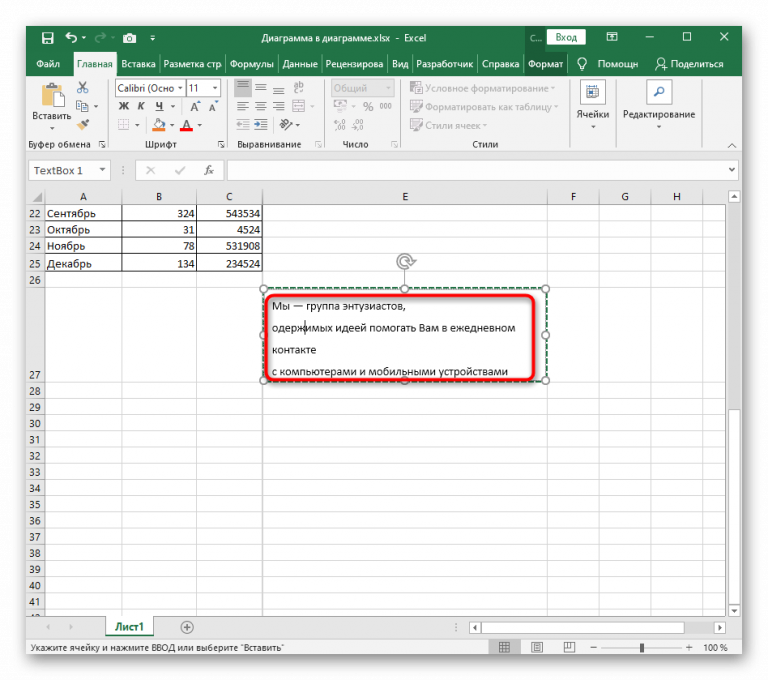The image size is (768, 680).
Task: Click the Поделиться share button
Action: [x=689, y=64]
